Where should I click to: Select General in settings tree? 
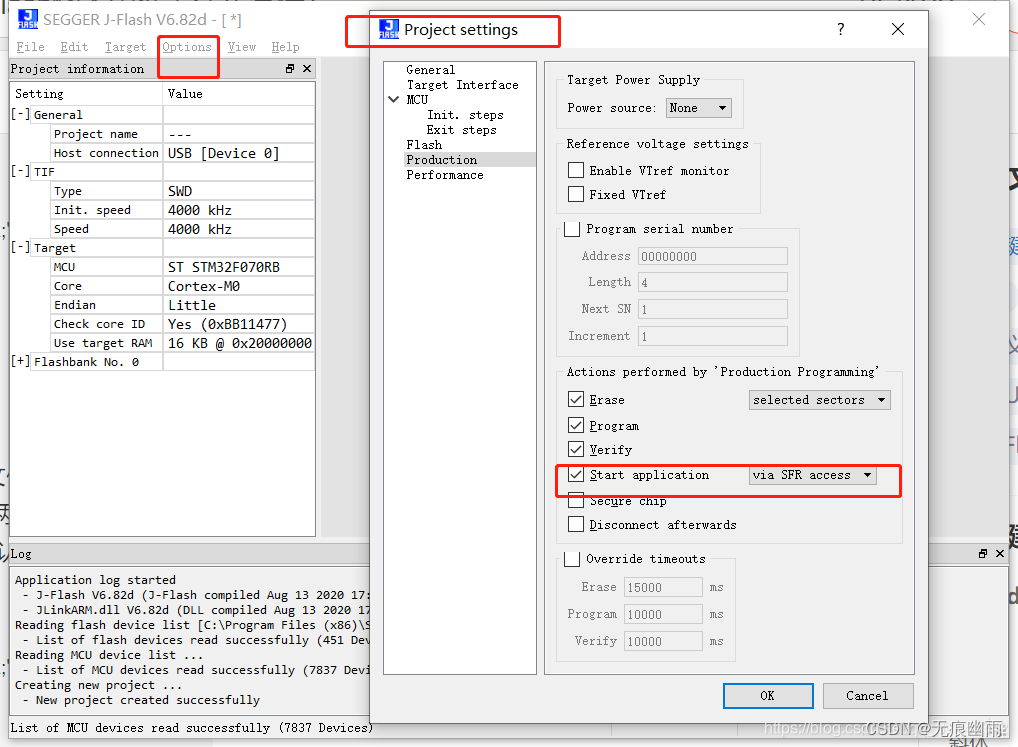tap(430, 69)
